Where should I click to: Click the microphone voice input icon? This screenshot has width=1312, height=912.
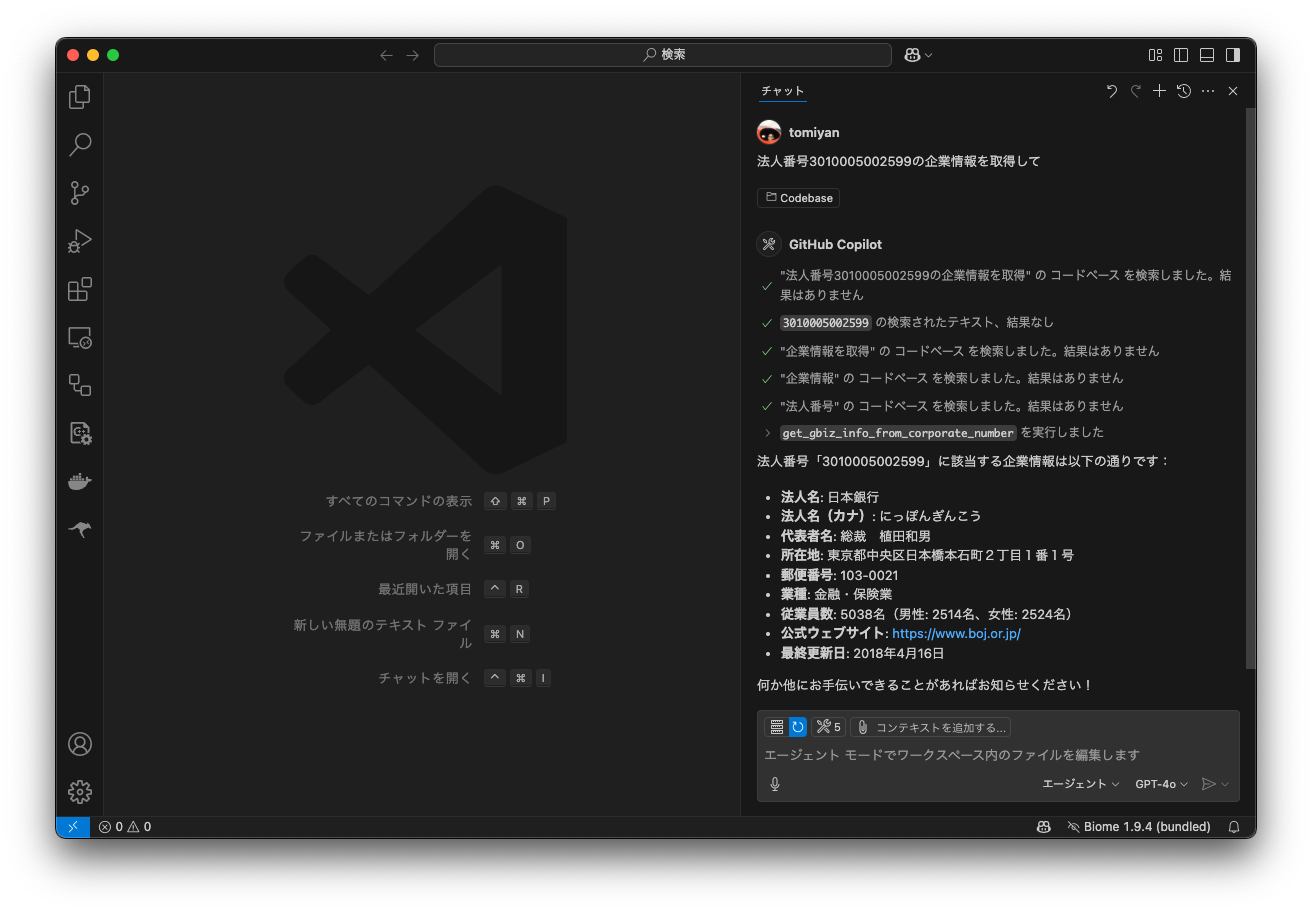775,784
